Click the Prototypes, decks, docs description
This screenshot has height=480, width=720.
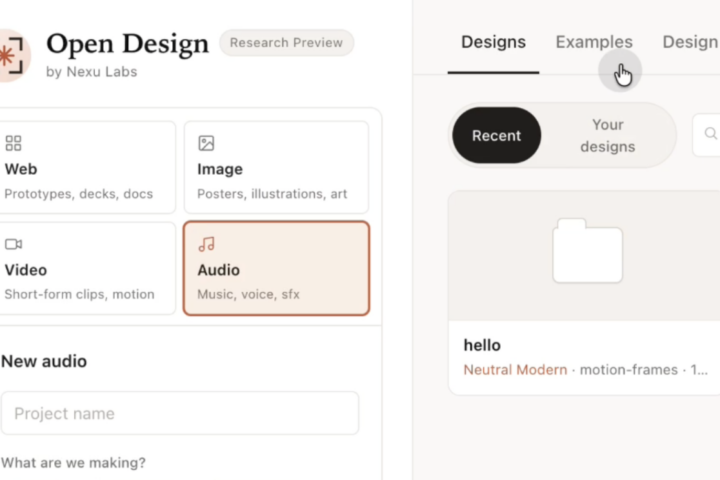(x=79, y=194)
